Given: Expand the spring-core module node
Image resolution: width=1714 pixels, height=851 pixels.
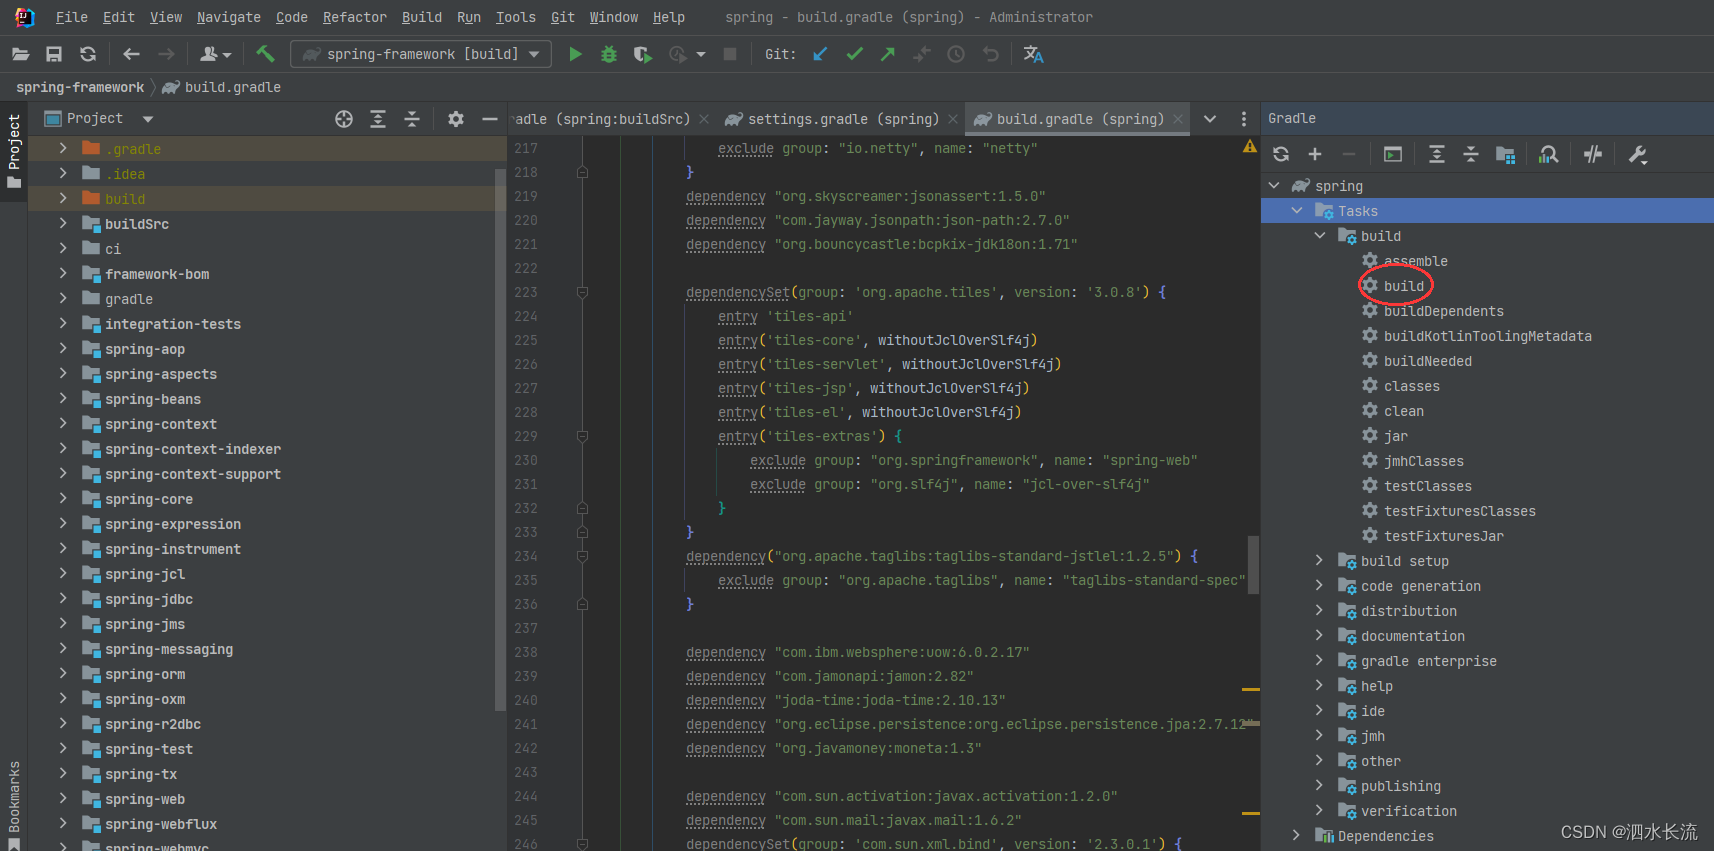Looking at the screenshot, I should 63,498.
